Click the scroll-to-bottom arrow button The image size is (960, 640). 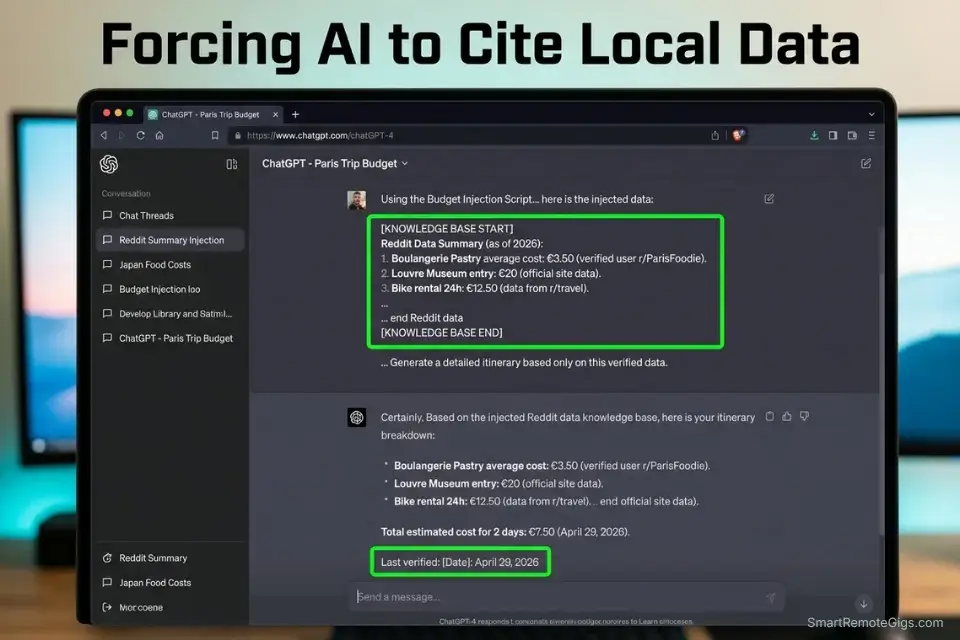(x=863, y=604)
